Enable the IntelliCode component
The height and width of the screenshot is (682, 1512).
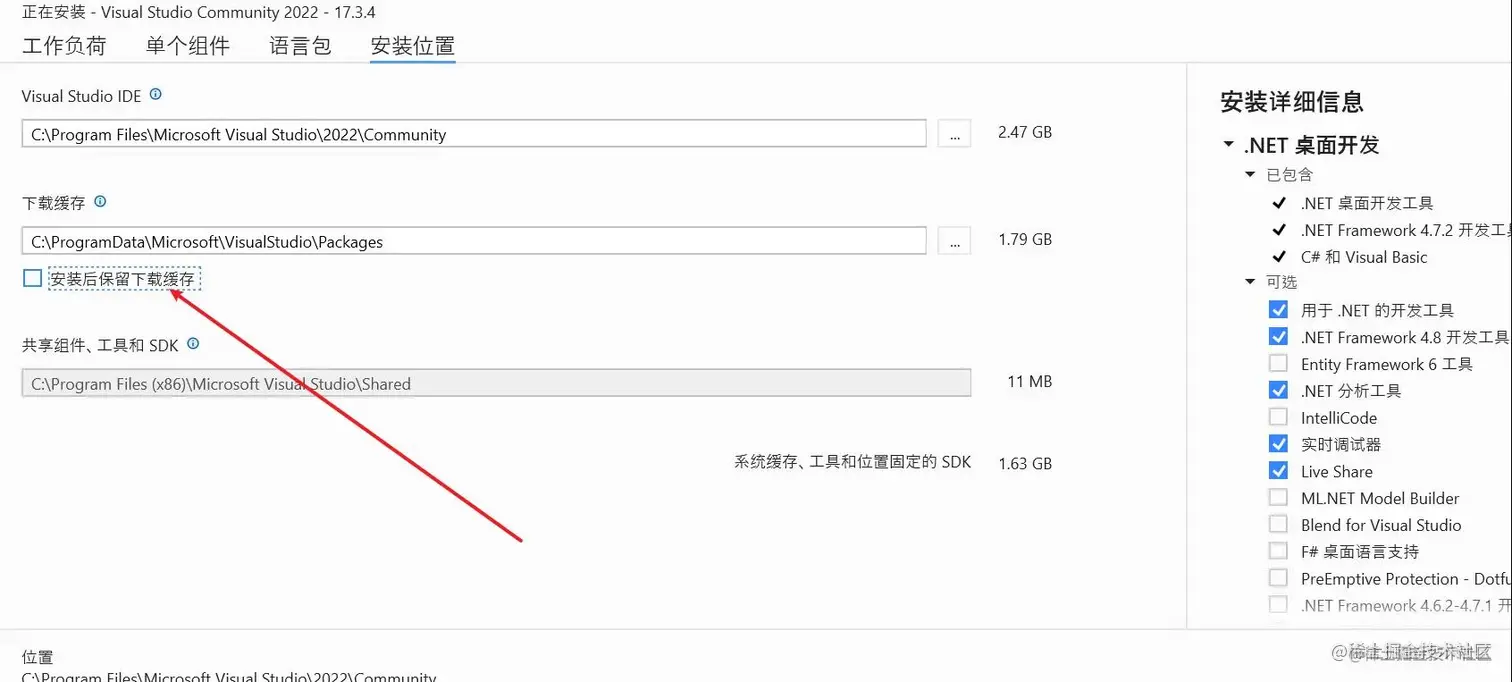click(x=1279, y=417)
